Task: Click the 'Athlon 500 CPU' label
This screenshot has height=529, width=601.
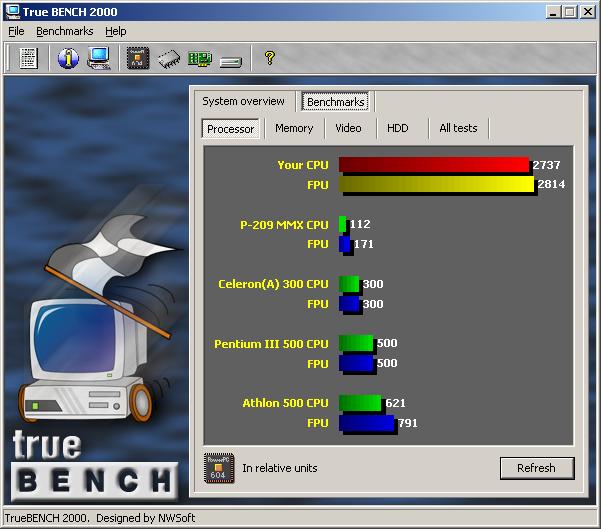Action: coord(286,403)
